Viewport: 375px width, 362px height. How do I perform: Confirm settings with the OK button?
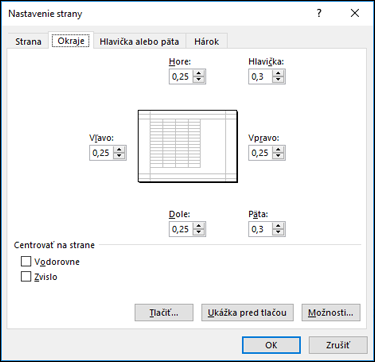271,345
